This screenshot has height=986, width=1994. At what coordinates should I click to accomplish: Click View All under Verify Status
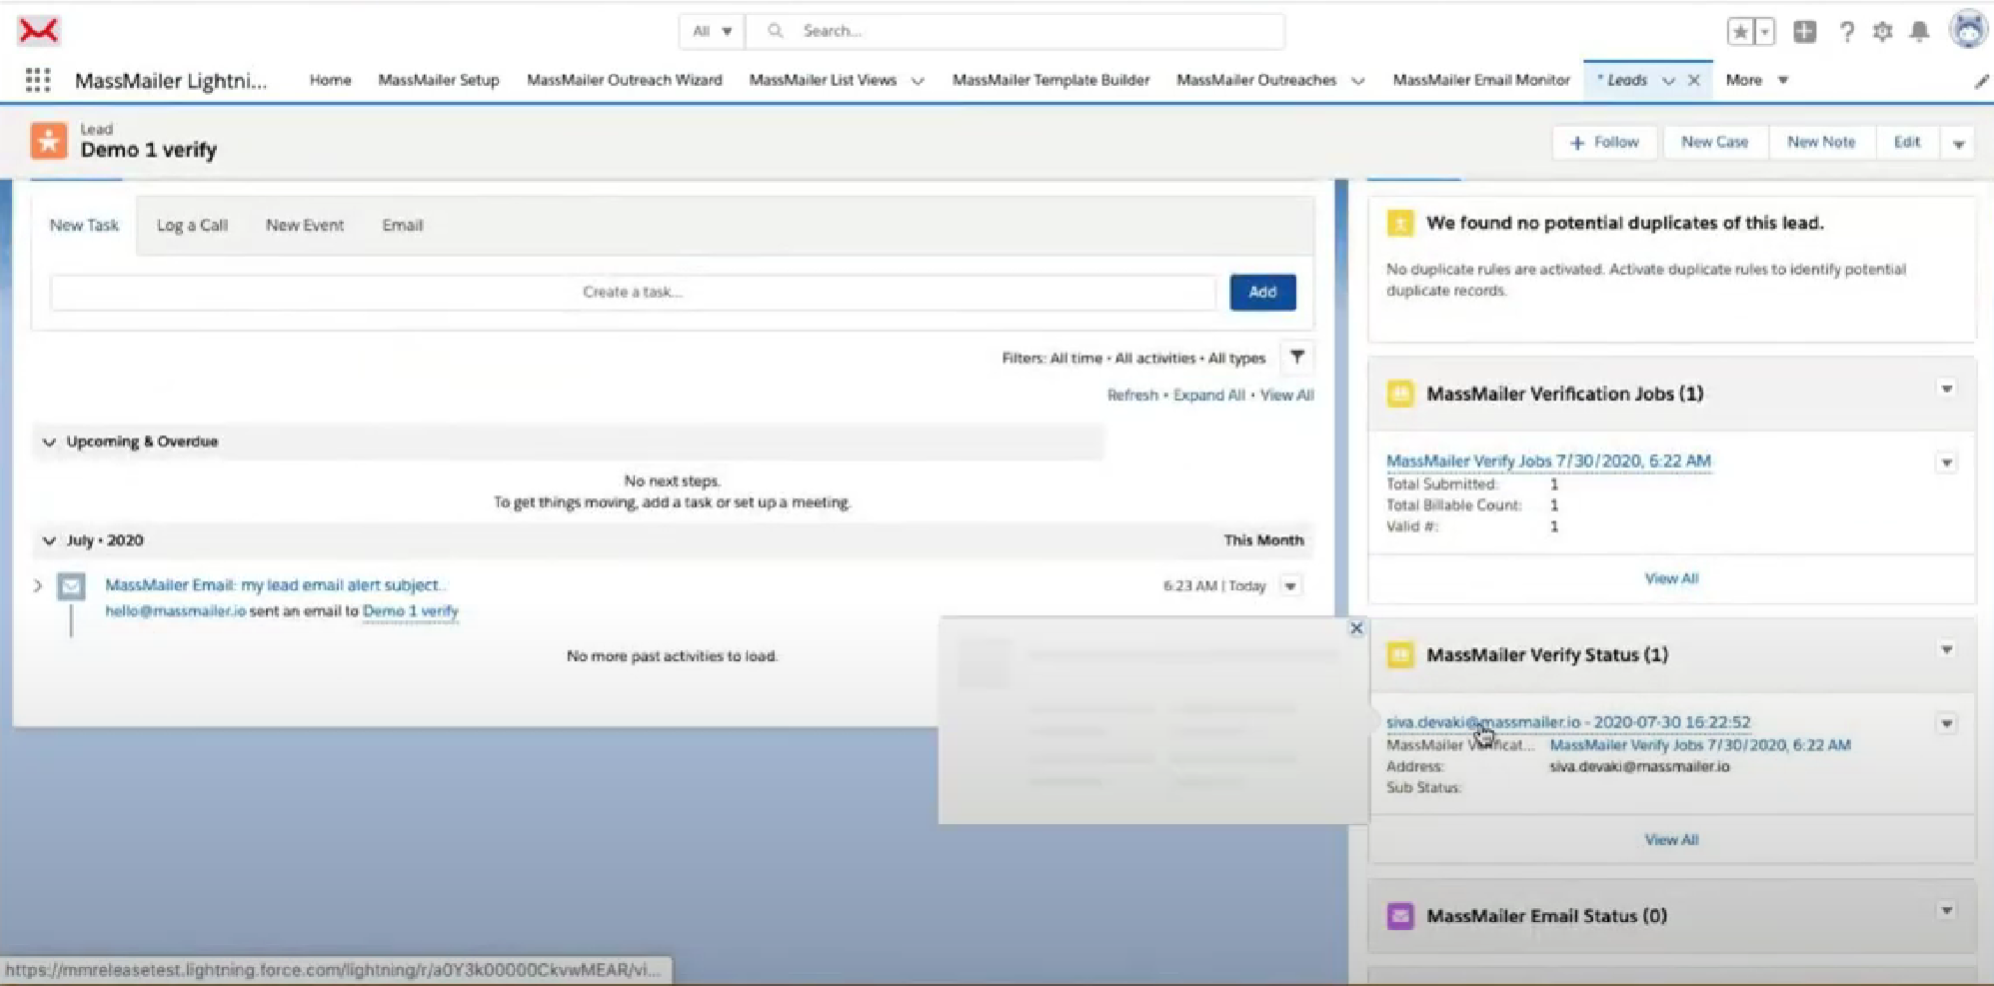click(1671, 840)
